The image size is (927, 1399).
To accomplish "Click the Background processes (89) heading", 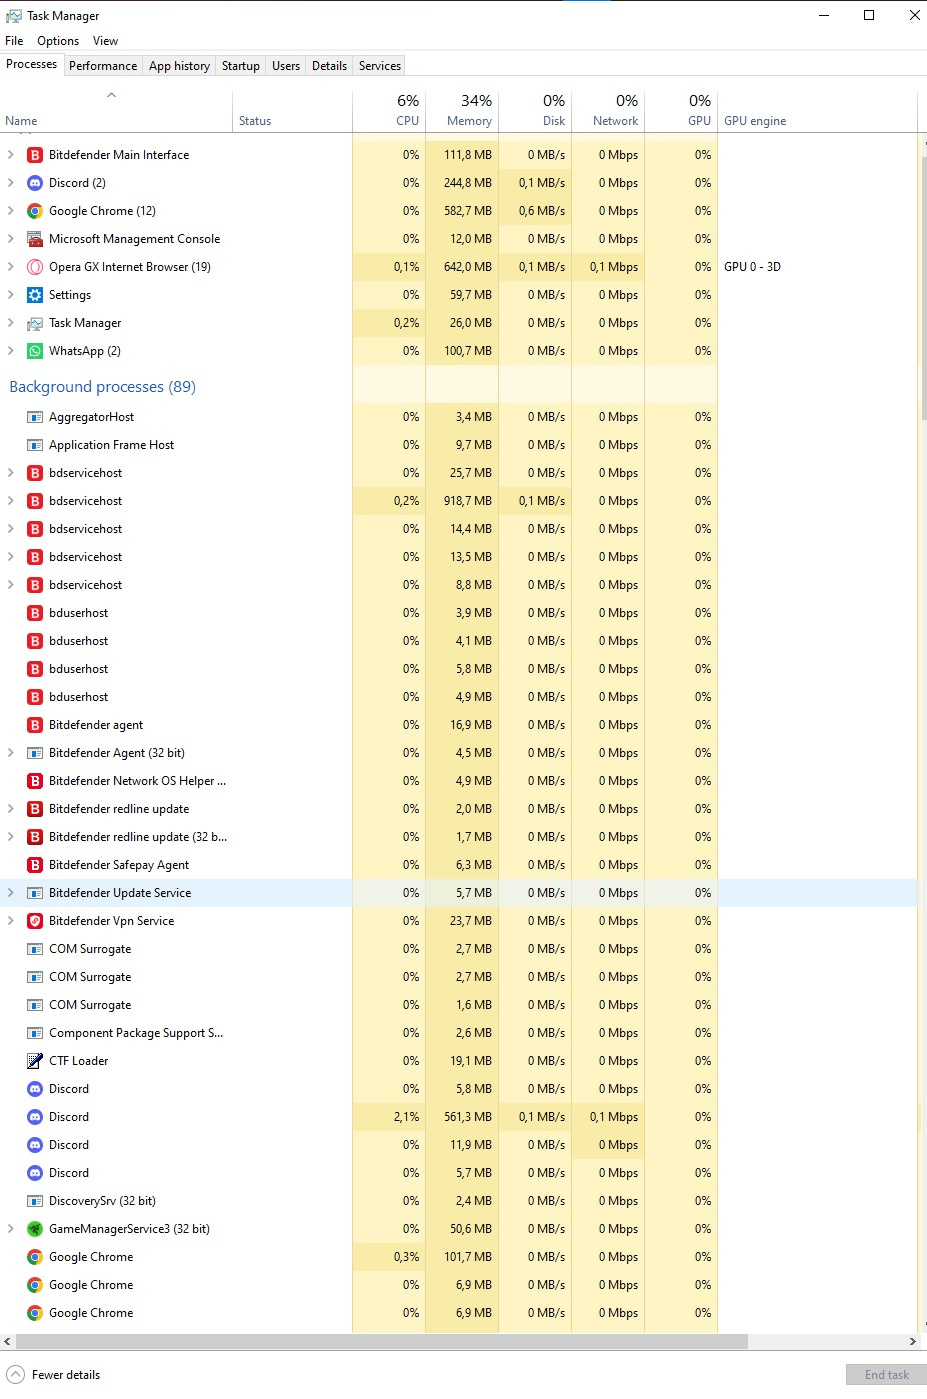I will [102, 387].
